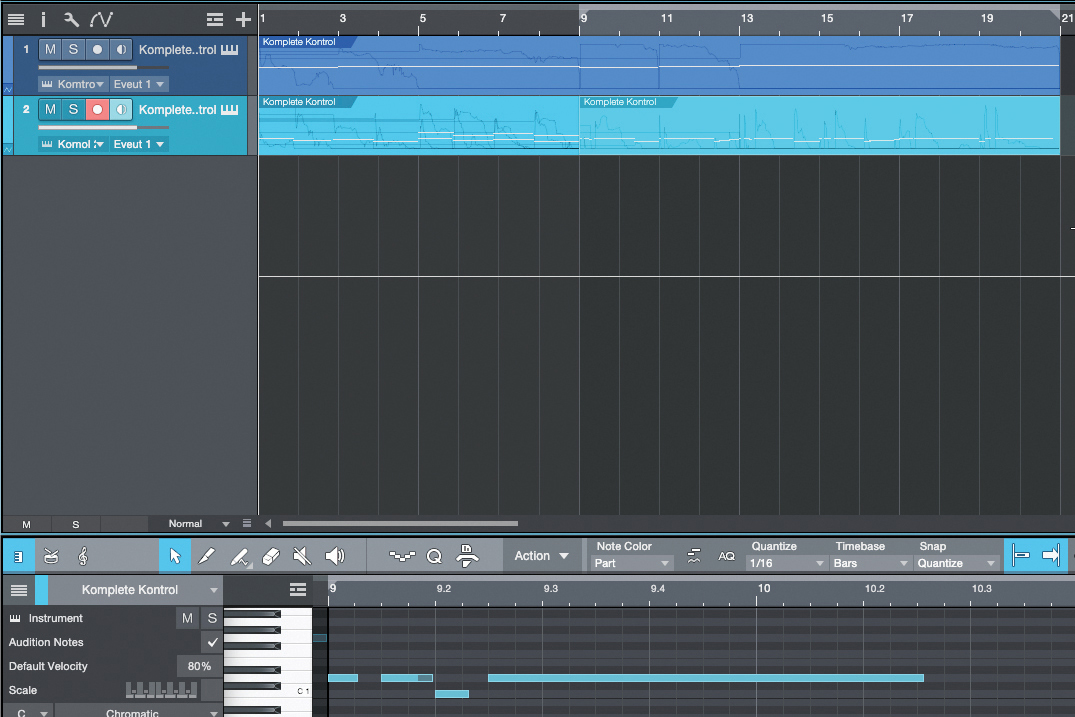Open track 2 Komol instrument dropdown

click(x=72, y=144)
